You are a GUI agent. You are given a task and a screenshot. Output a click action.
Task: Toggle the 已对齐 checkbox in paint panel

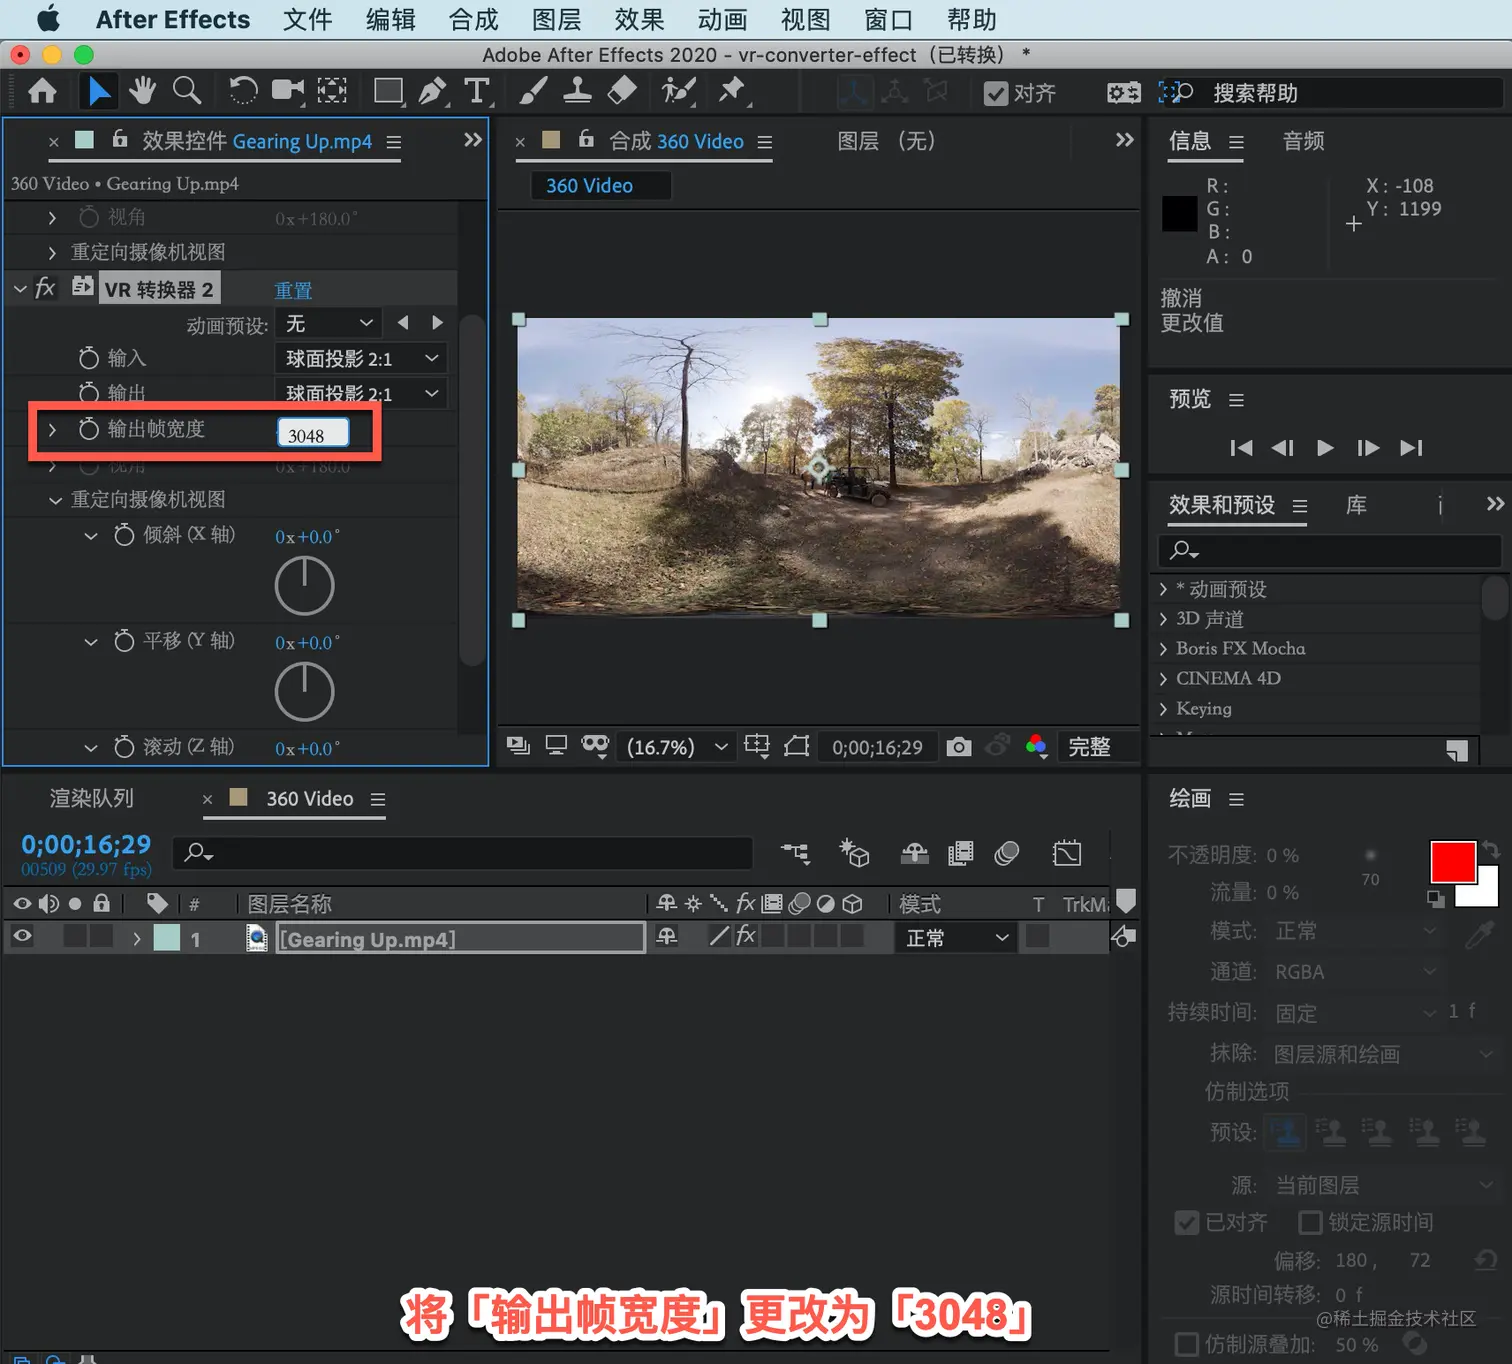1187,1222
